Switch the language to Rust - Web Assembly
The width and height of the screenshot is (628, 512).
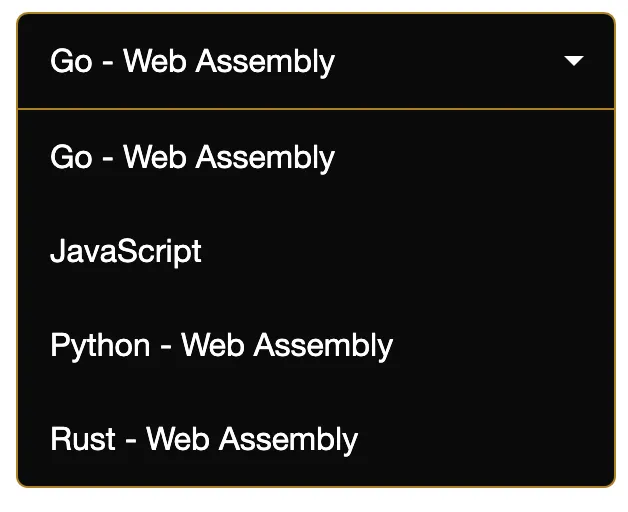(x=204, y=440)
